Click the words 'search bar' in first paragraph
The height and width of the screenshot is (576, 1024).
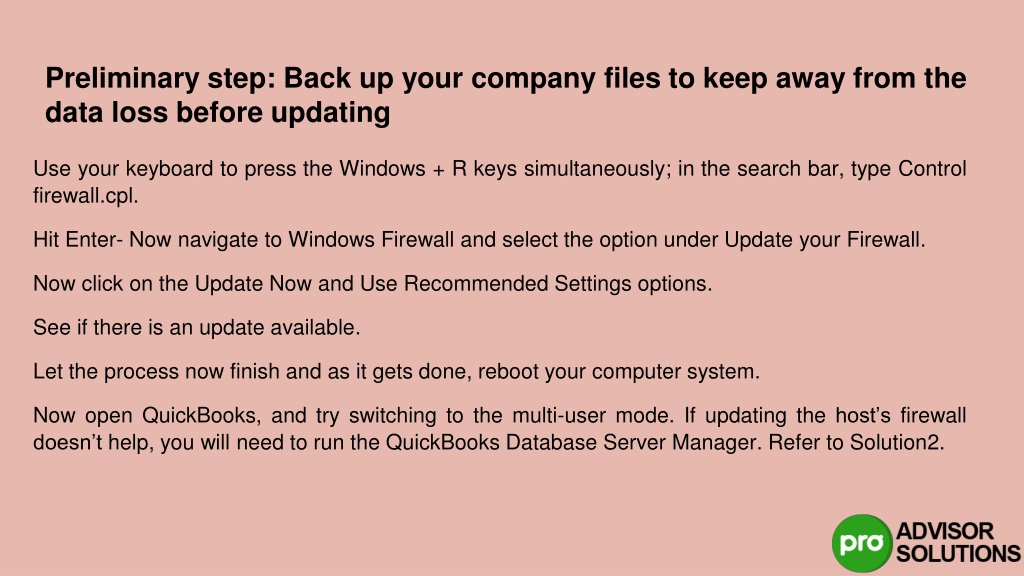click(x=788, y=168)
